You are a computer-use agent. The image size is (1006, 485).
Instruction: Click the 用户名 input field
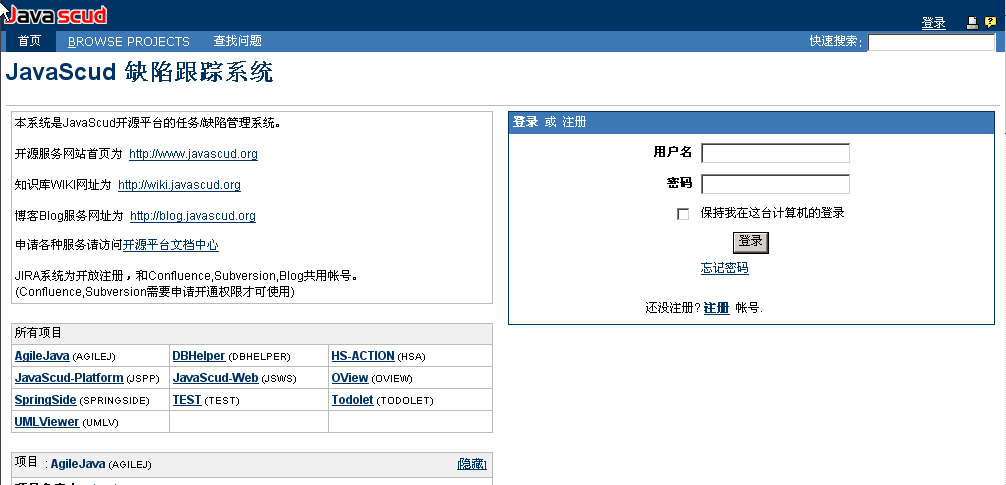775,153
